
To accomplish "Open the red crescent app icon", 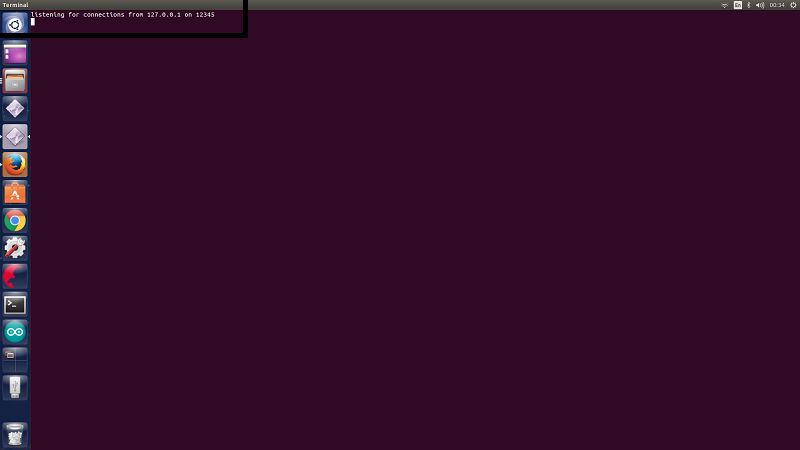I will [x=15, y=277].
